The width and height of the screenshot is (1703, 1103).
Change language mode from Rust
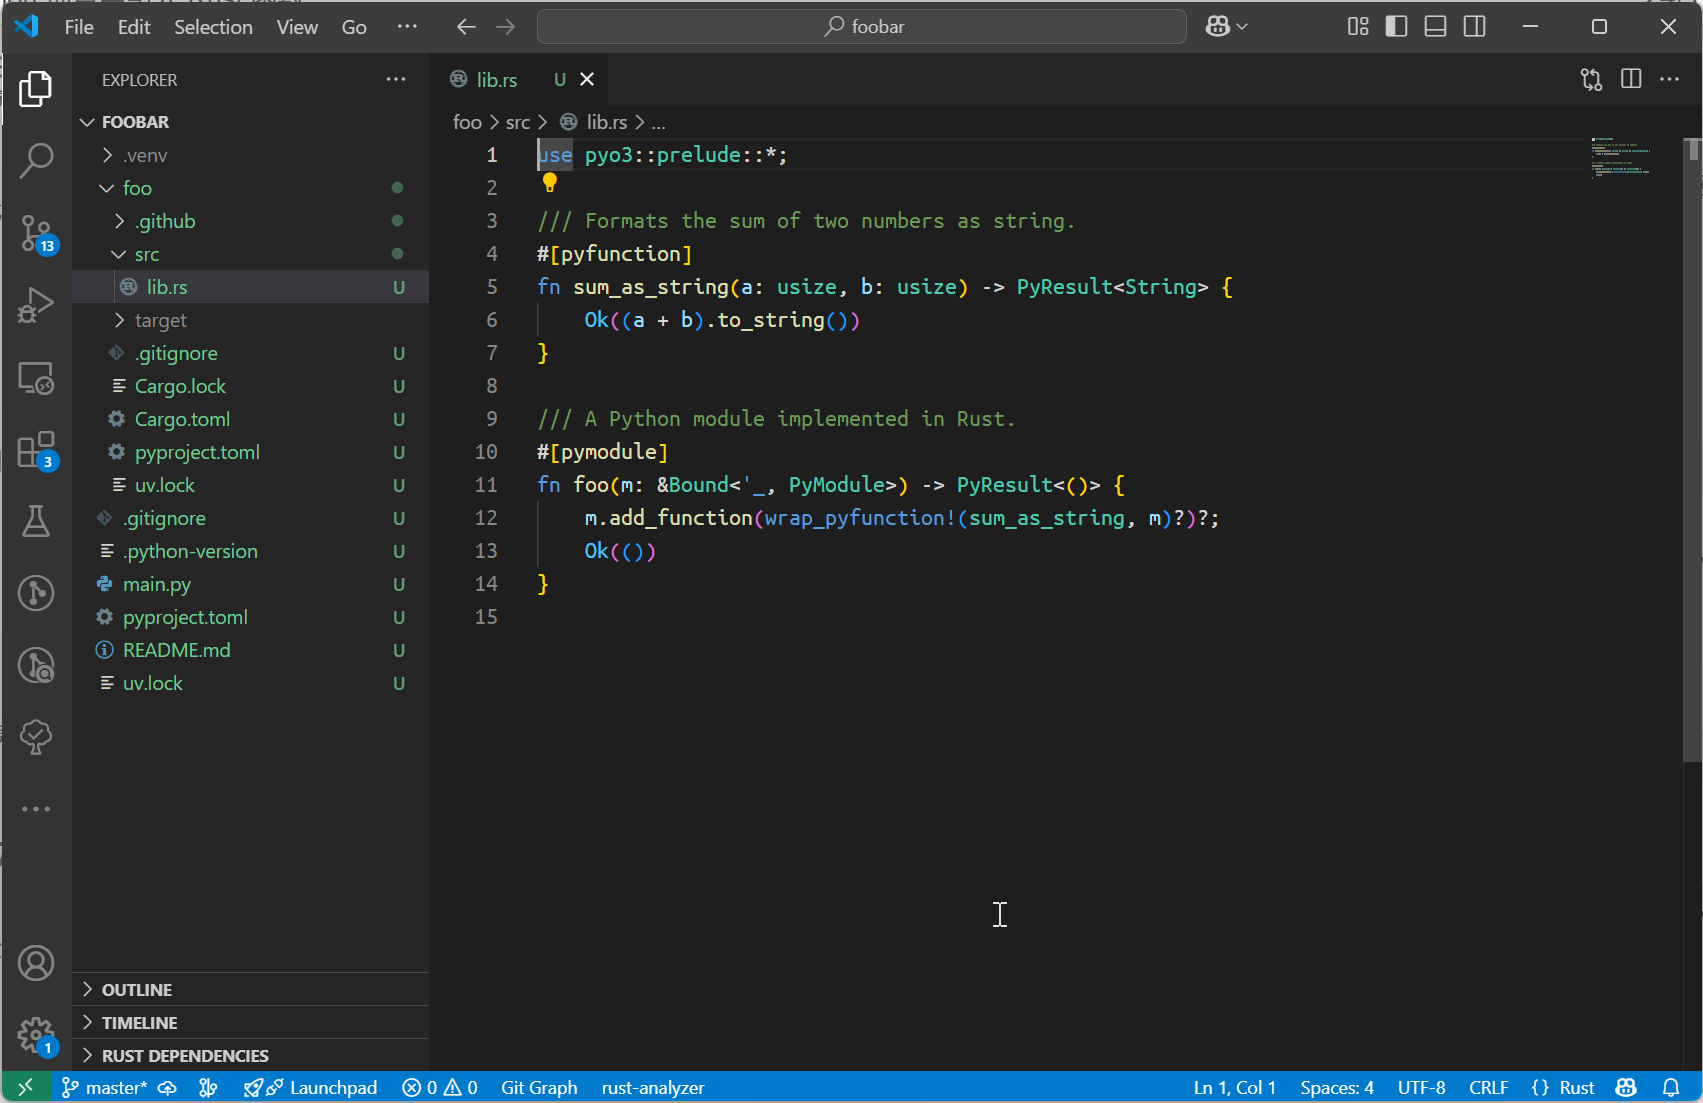click(1577, 1087)
